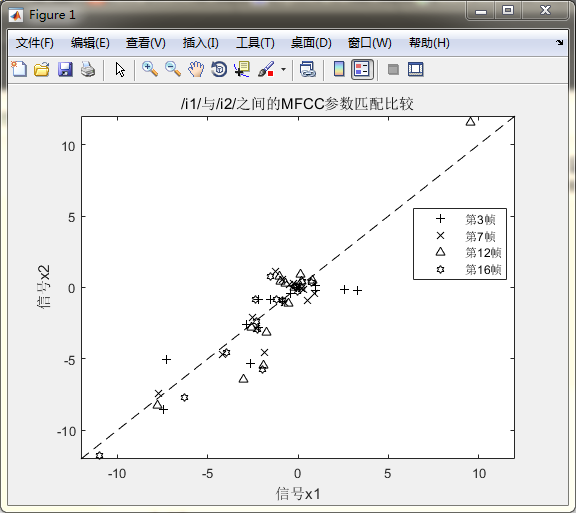Click the Hide Plot Tools icon
576x513 pixels.
point(393,69)
